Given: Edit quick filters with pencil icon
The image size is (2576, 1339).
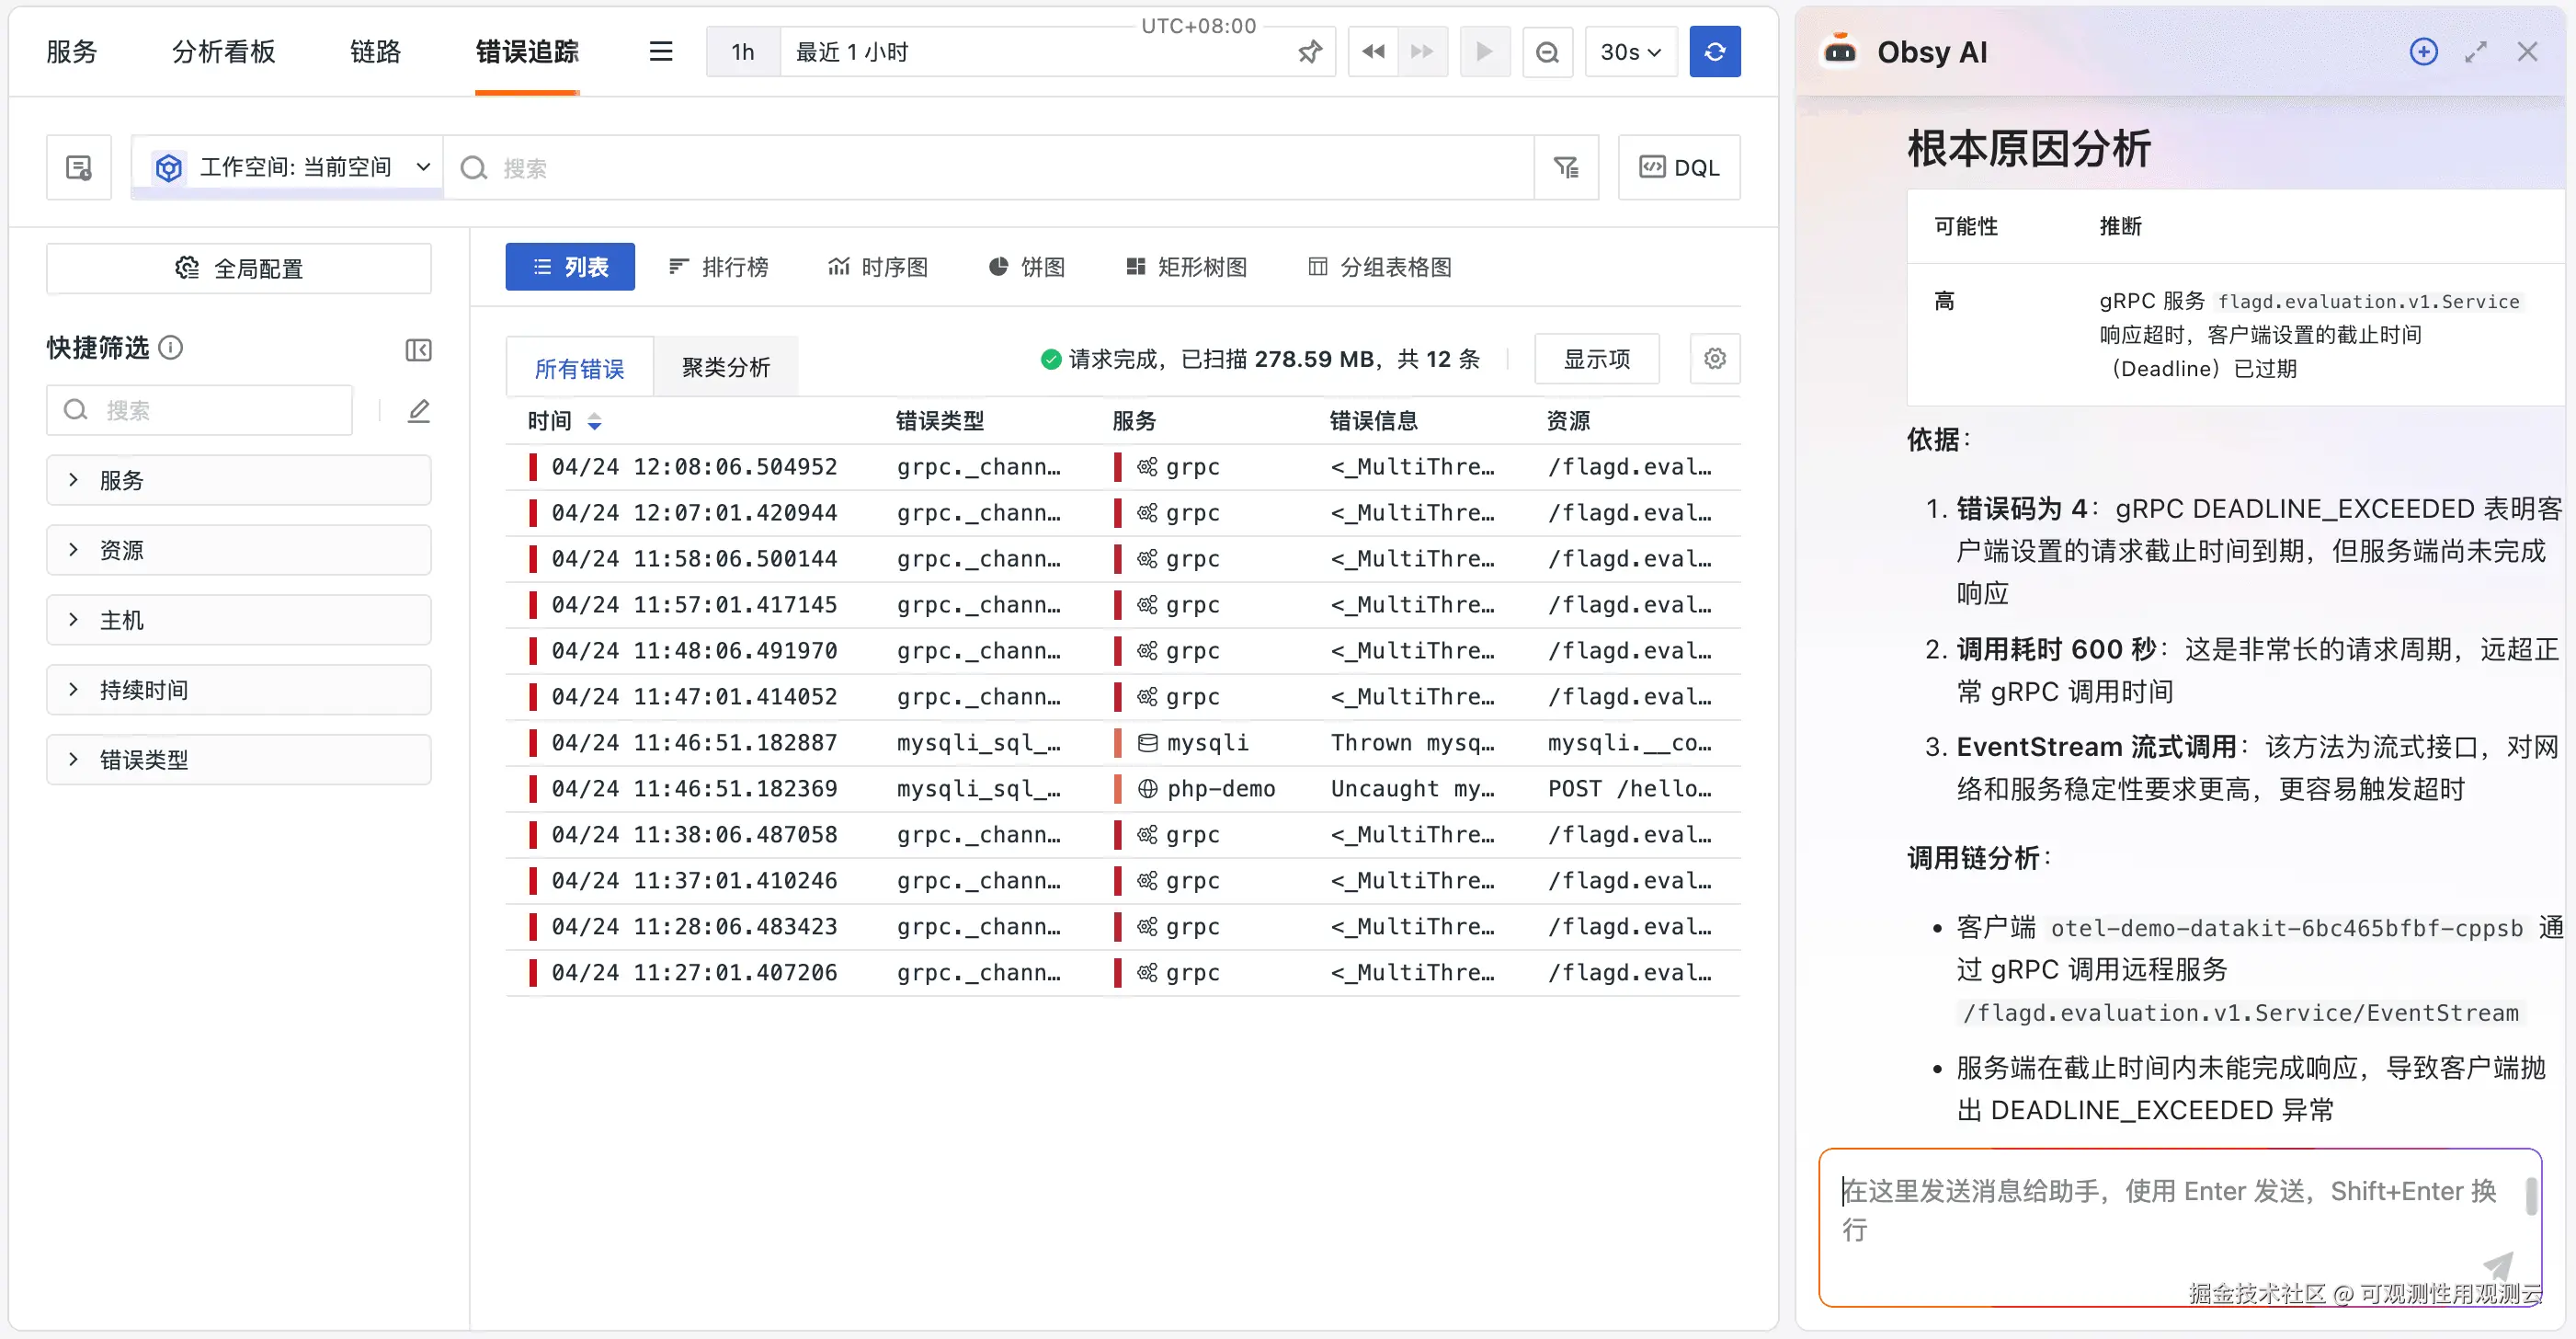Looking at the screenshot, I should (x=418, y=411).
